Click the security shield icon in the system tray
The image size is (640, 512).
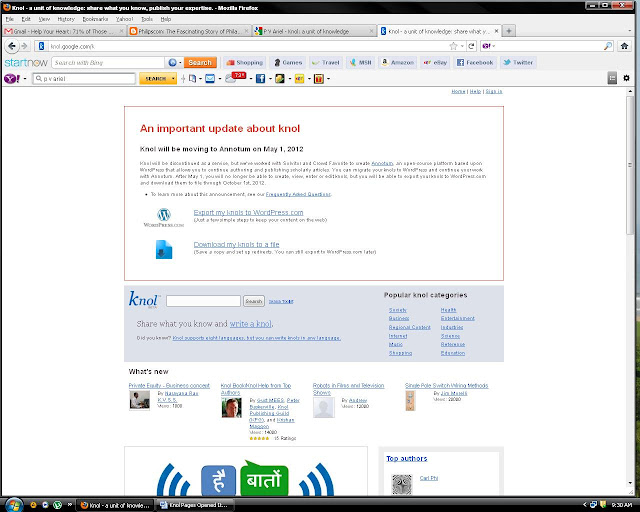[603, 505]
